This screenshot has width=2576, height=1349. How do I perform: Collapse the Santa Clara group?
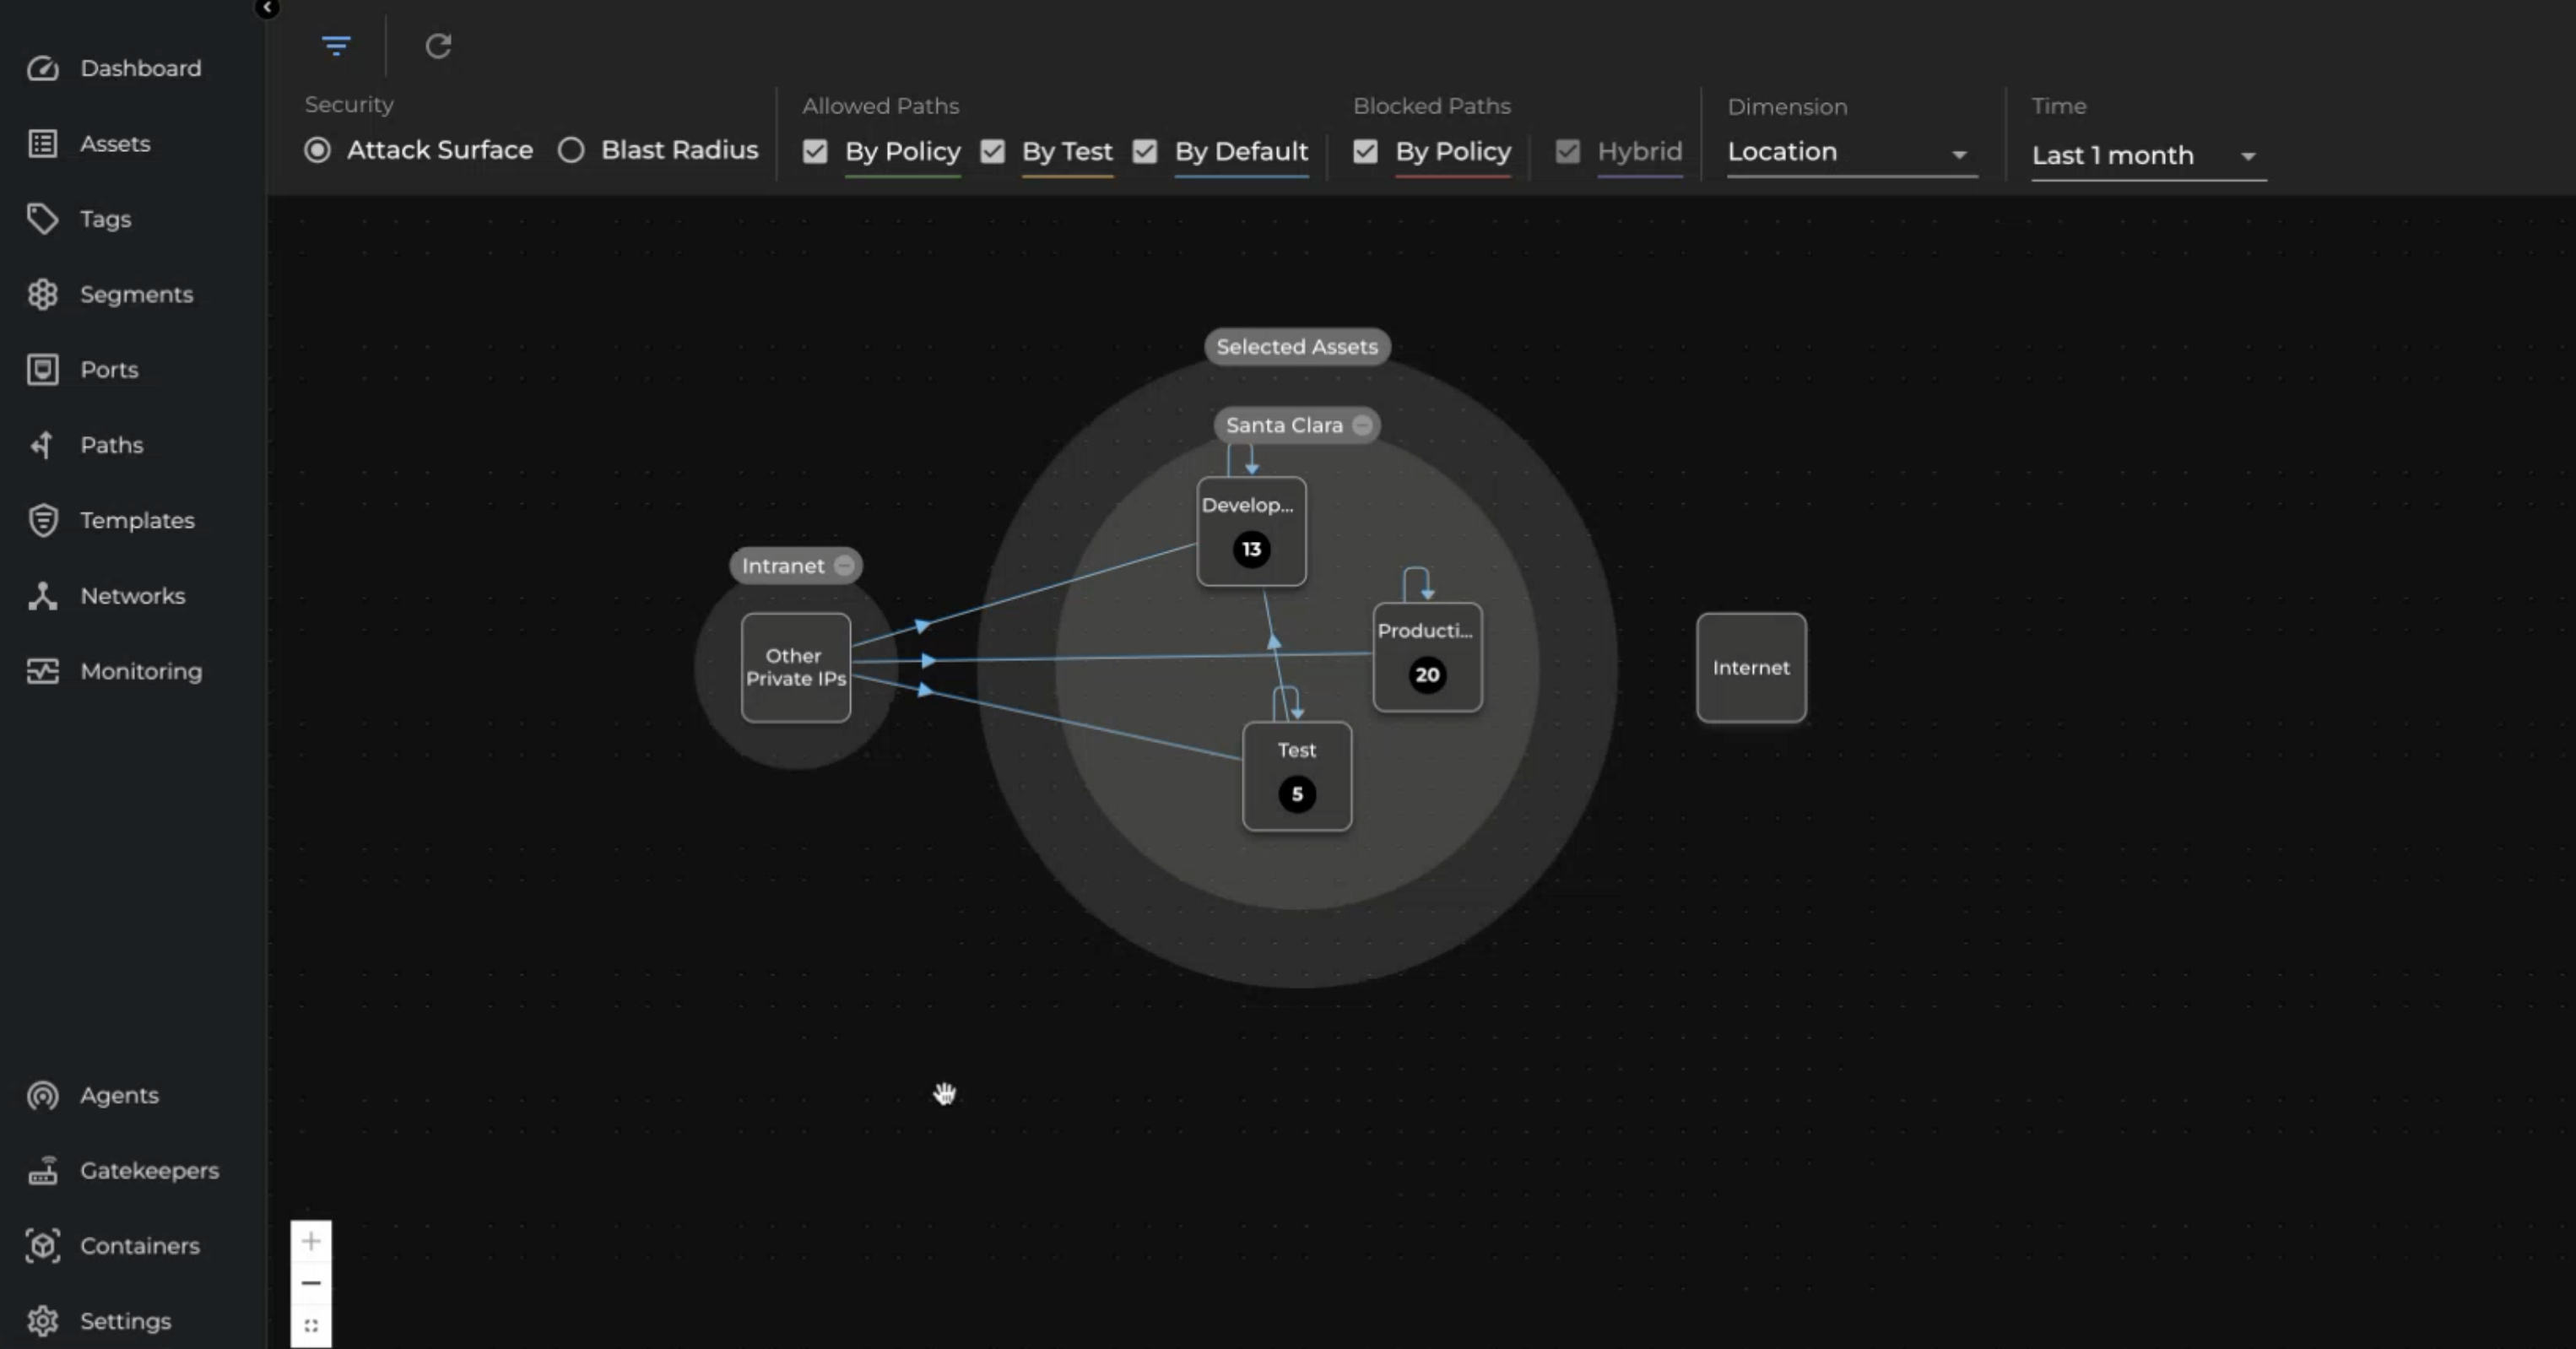pyautogui.click(x=1362, y=425)
